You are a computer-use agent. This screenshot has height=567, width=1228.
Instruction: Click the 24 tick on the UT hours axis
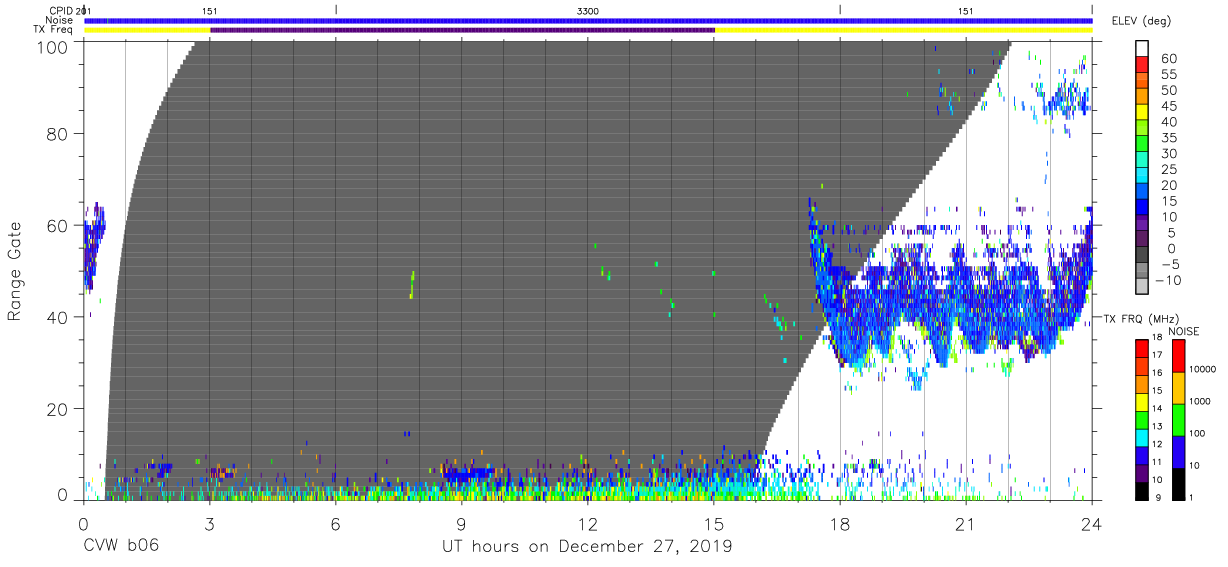[x=1092, y=522]
